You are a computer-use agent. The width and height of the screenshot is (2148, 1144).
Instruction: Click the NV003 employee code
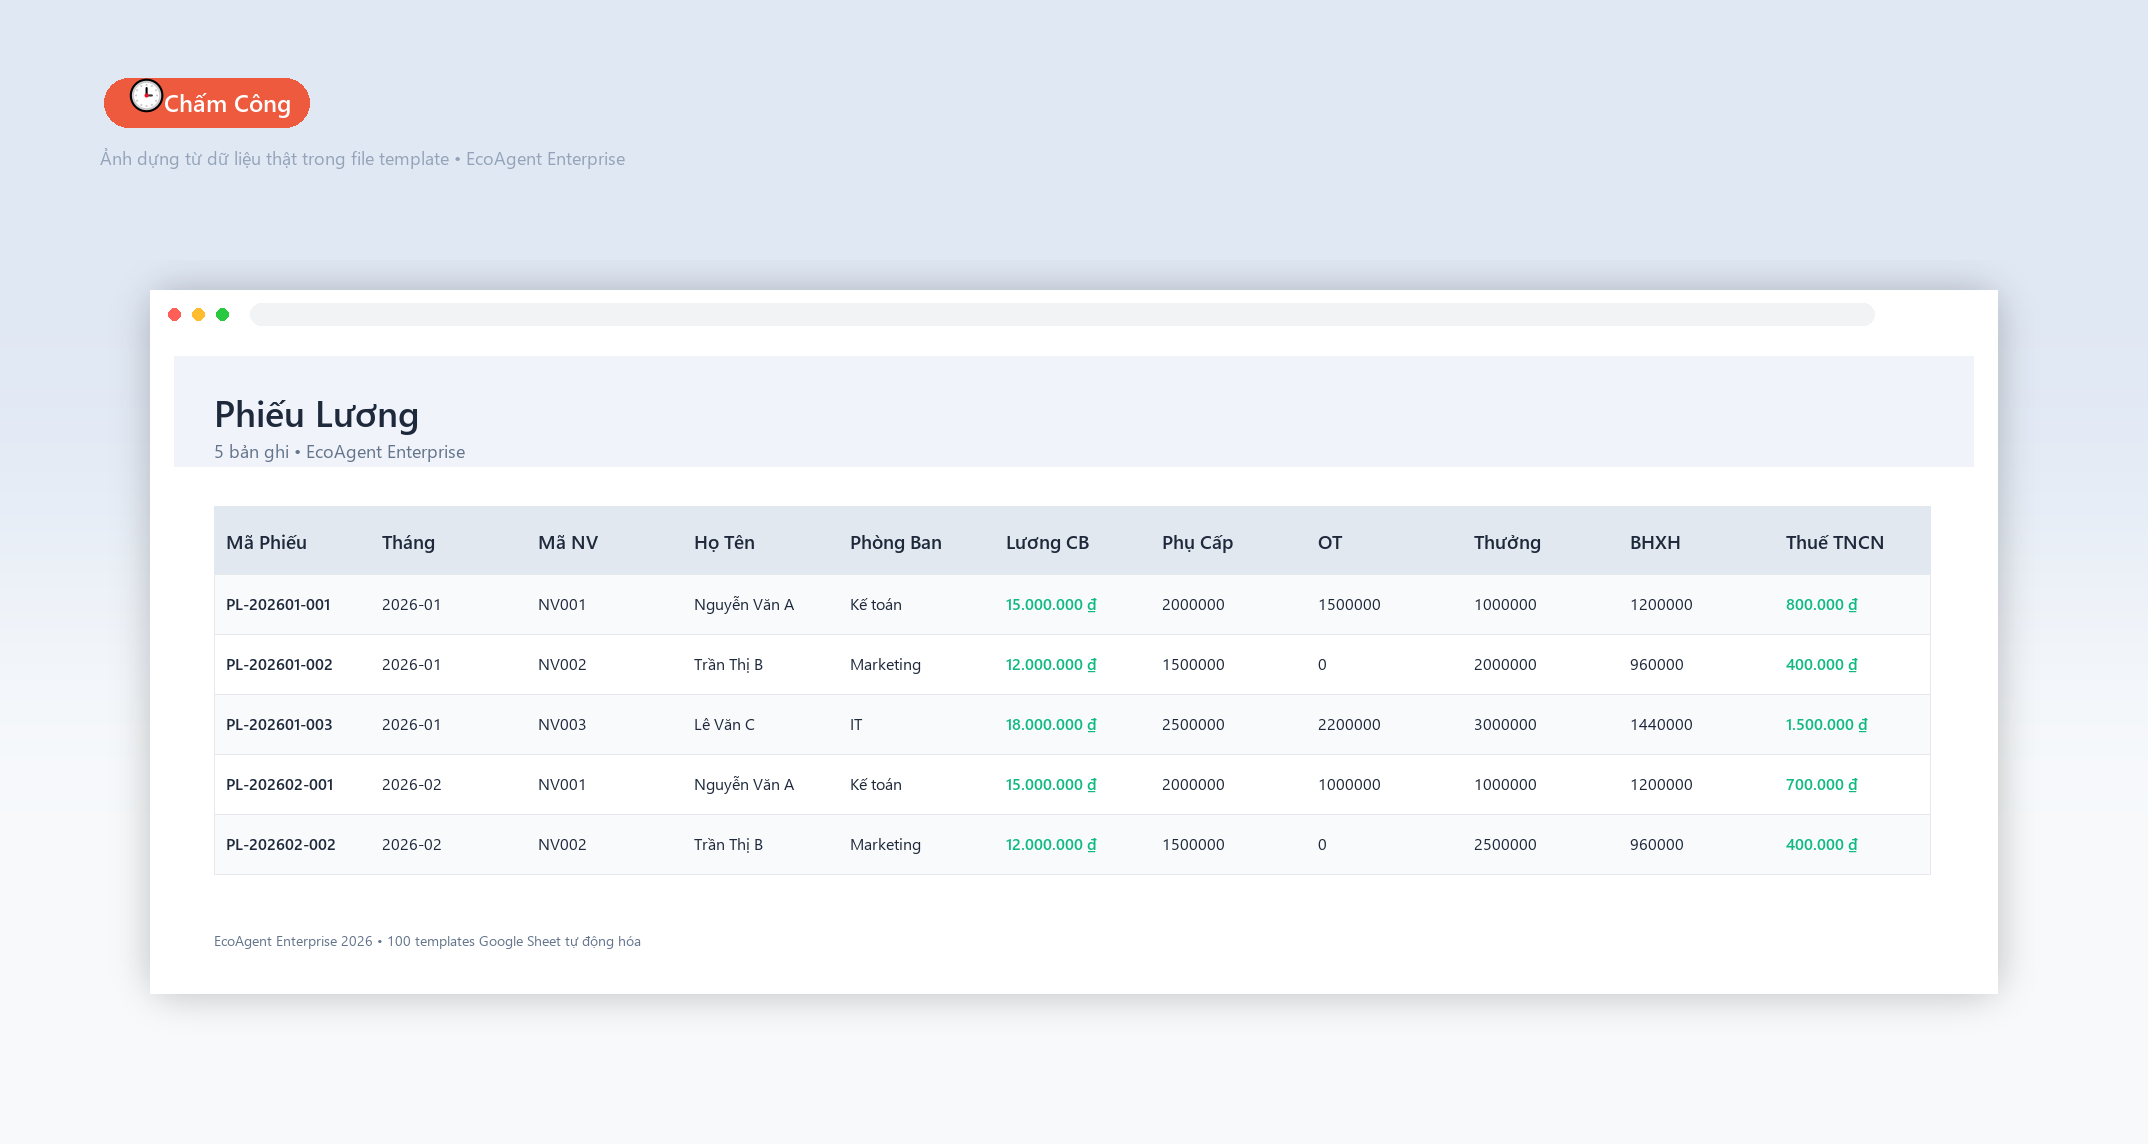click(x=562, y=724)
